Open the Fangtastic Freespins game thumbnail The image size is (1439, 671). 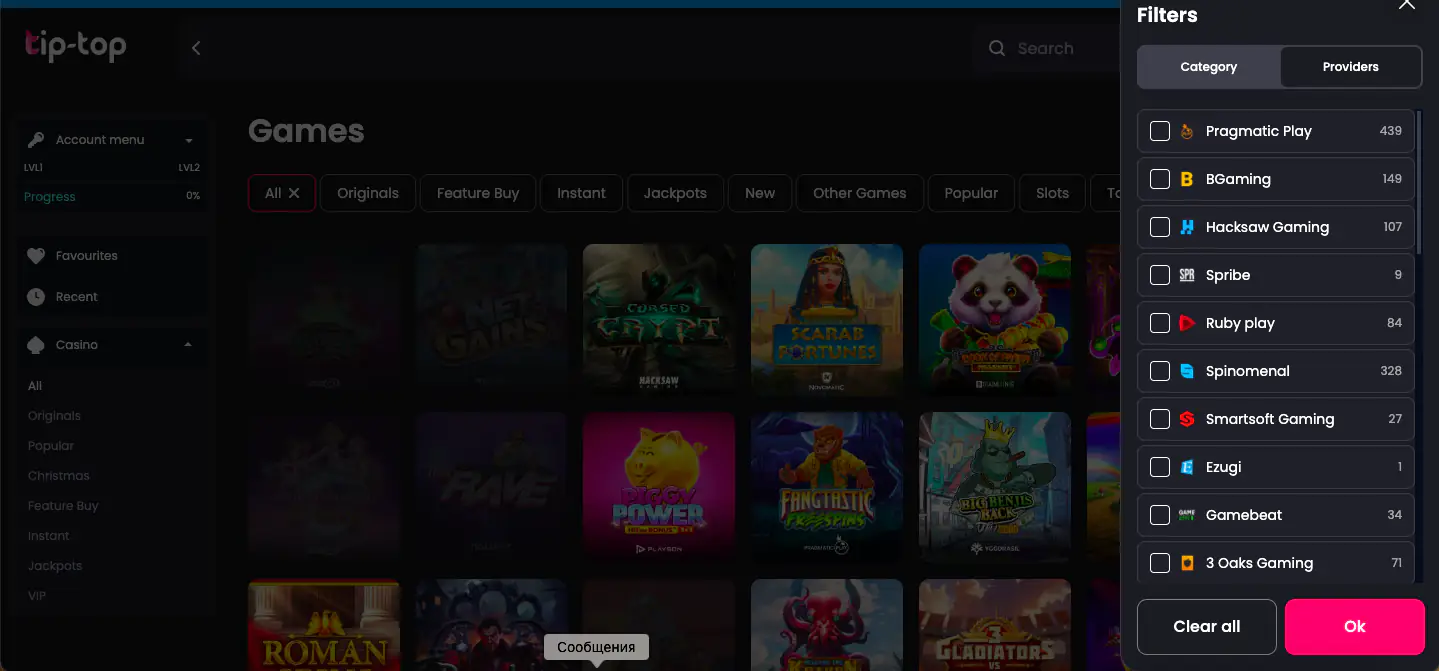[827, 487]
